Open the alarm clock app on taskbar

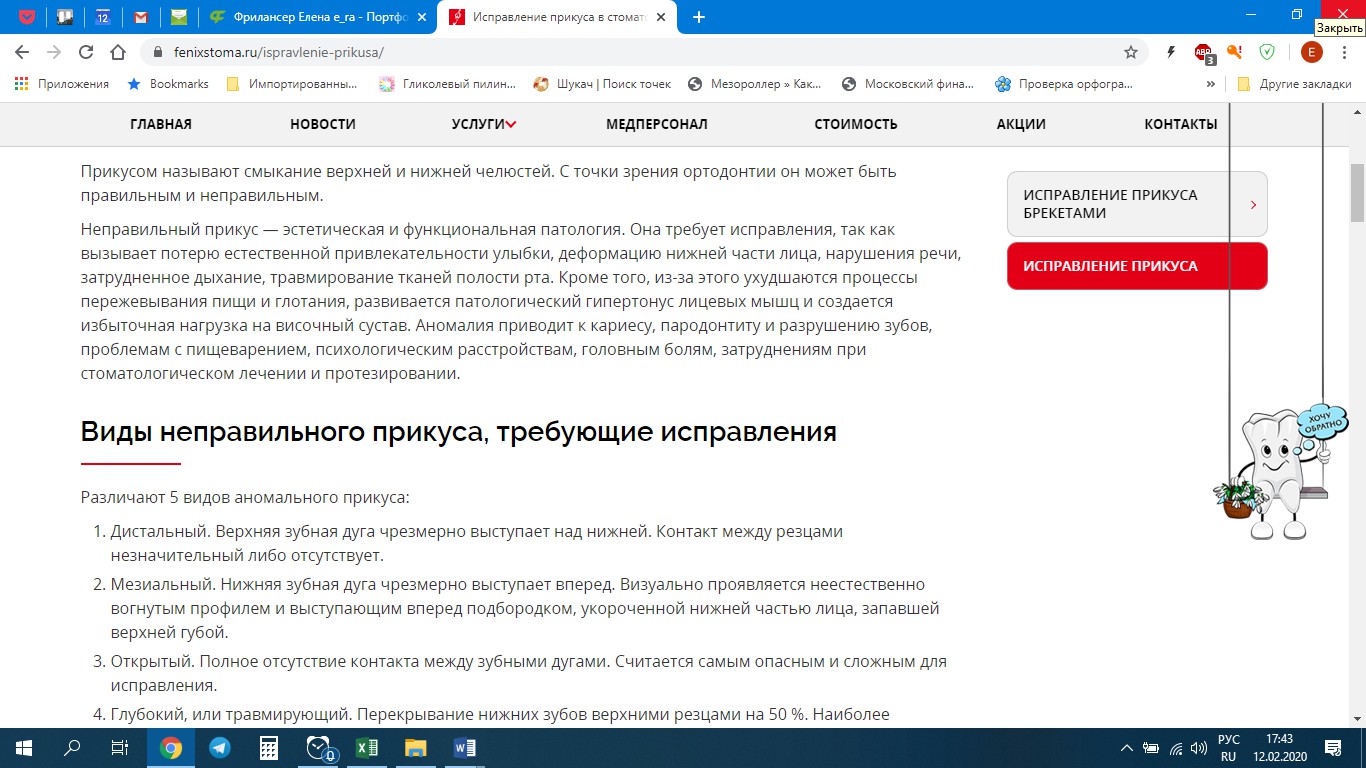319,747
